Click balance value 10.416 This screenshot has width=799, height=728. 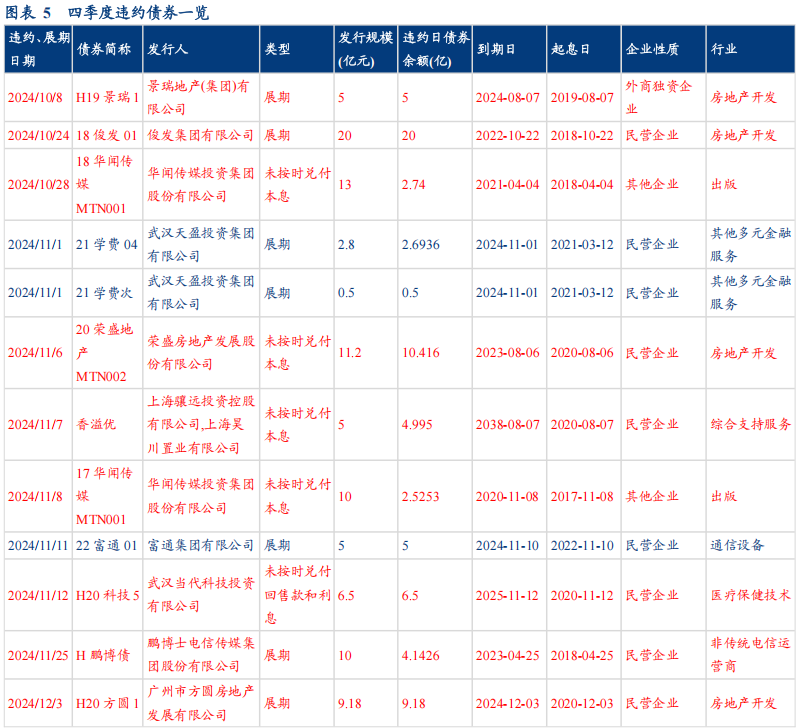click(x=420, y=353)
